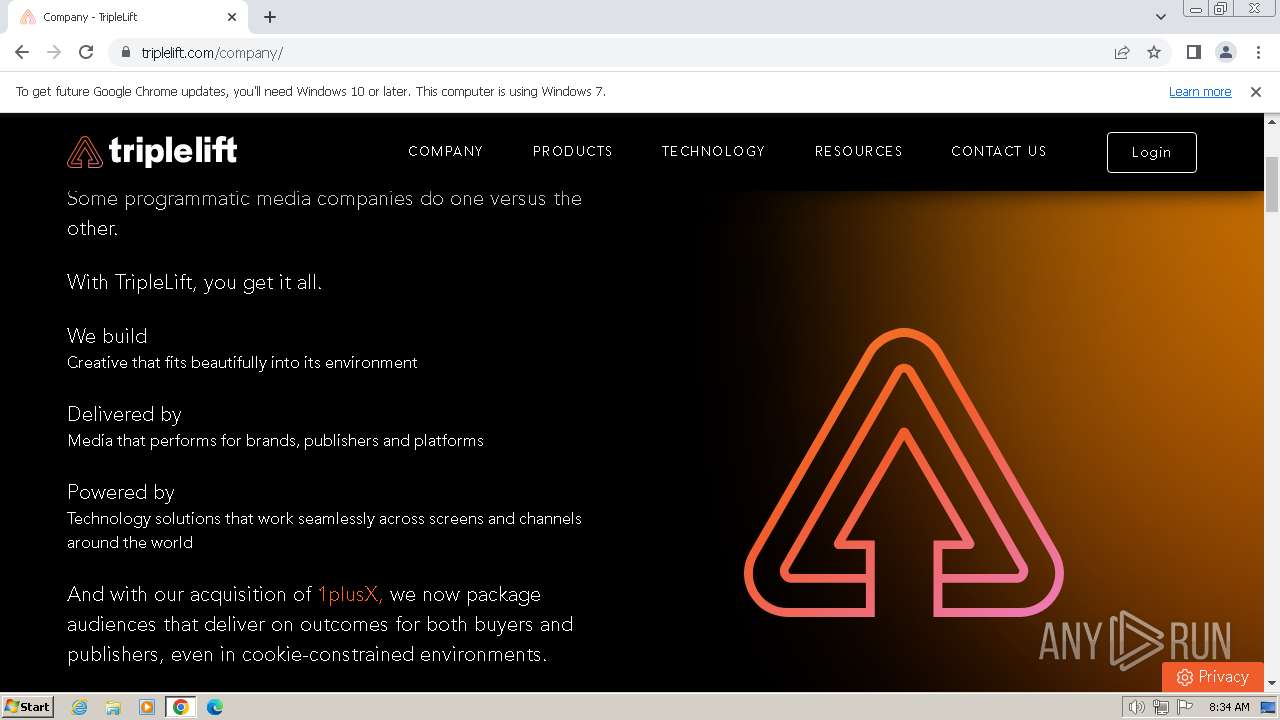Screen dimensions: 1280x720
Task: Click the show desktop tray button
Action: coord(1269,707)
